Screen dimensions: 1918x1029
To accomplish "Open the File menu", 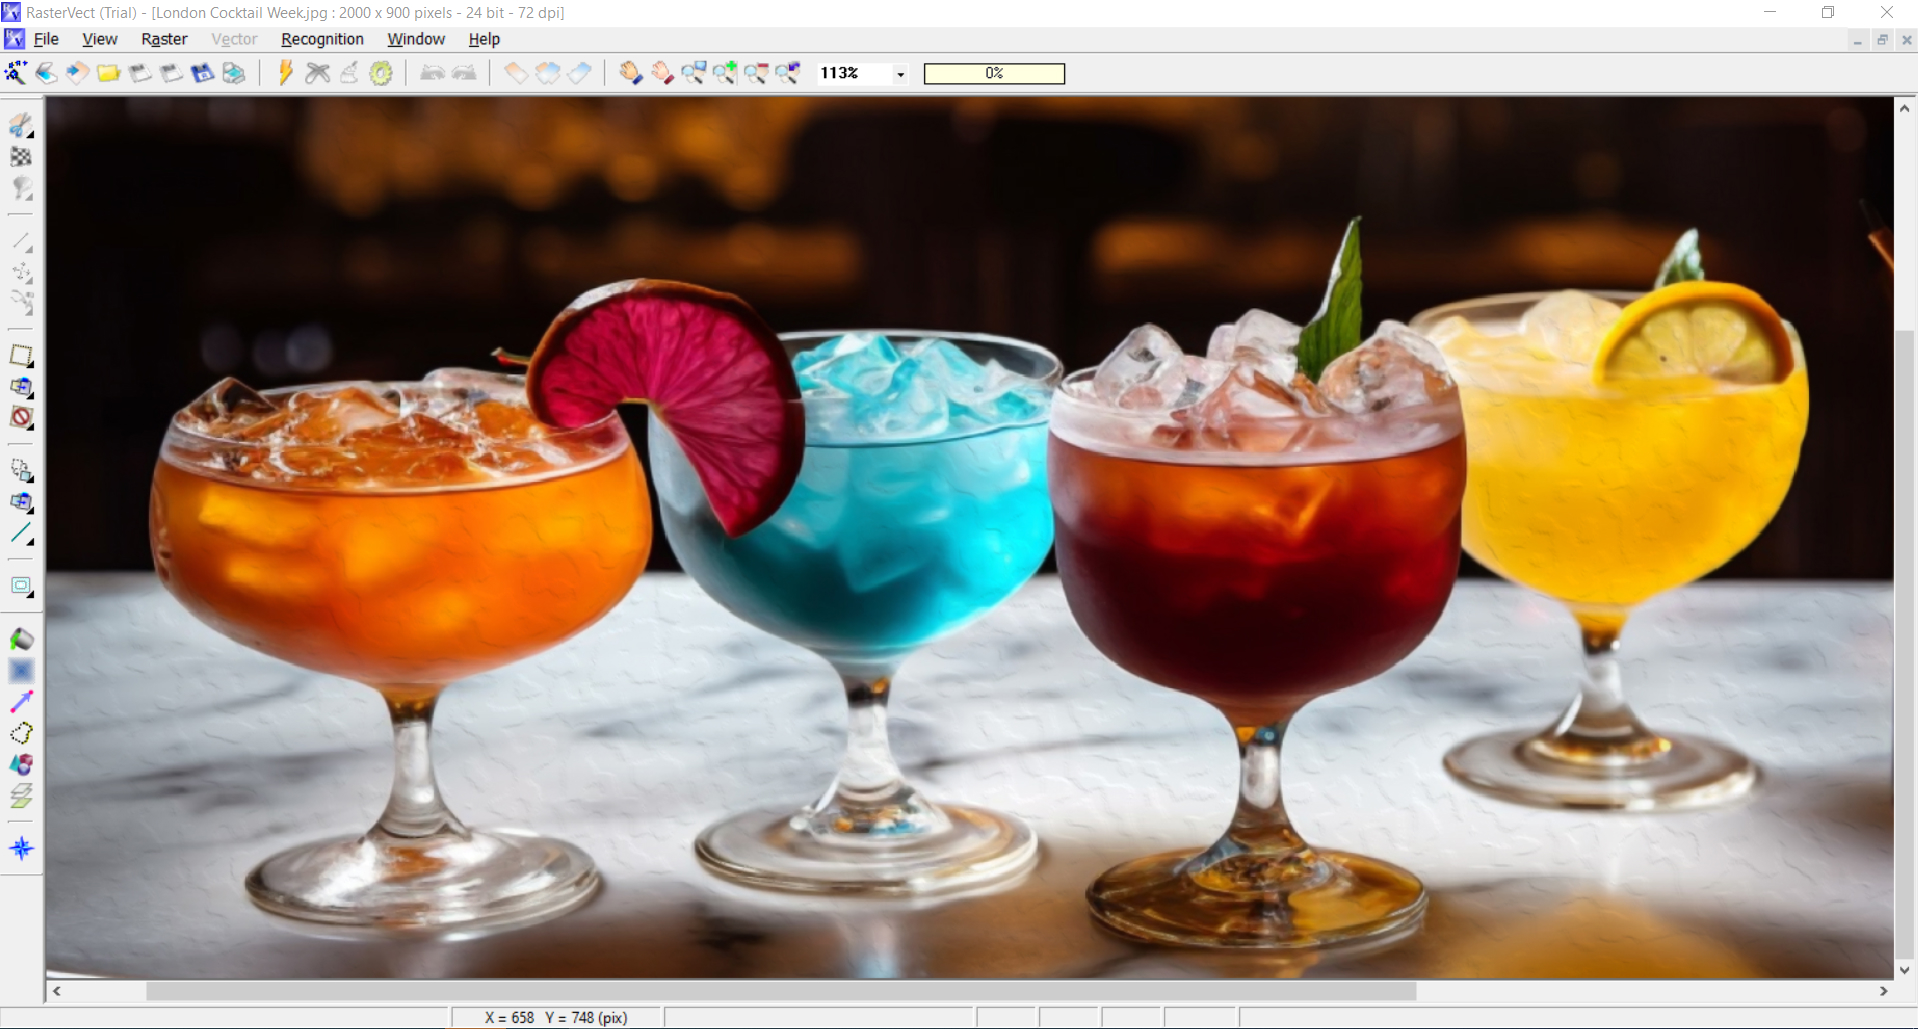I will 46,39.
